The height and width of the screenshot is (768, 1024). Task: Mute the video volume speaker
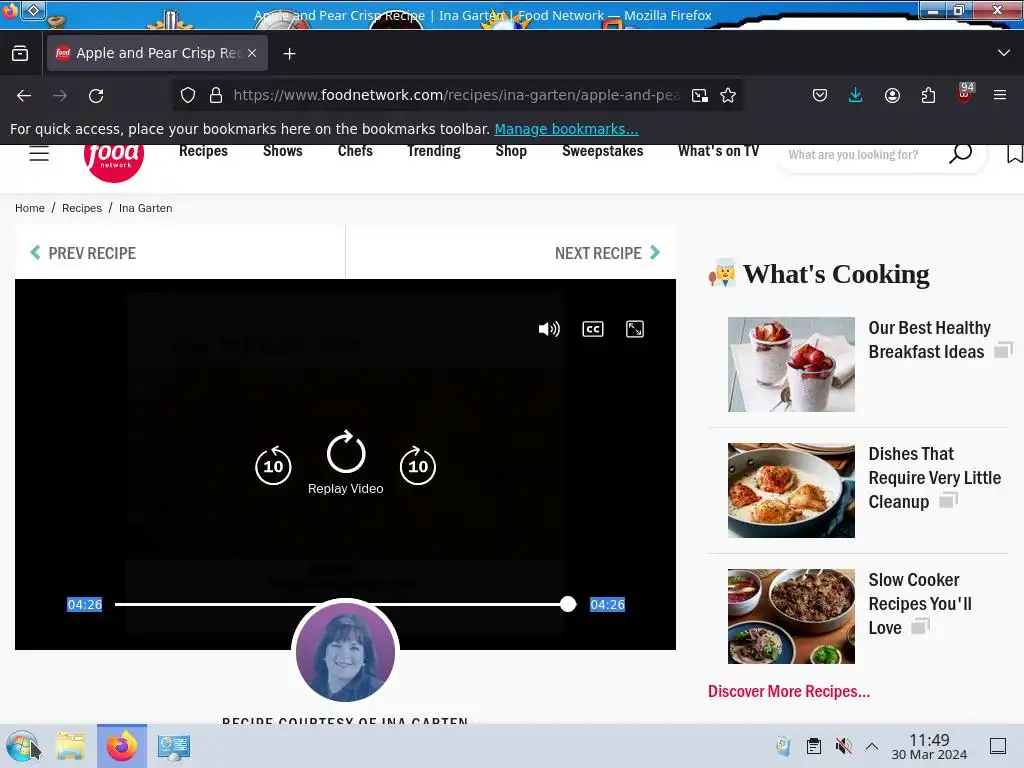click(x=549, y=329)
